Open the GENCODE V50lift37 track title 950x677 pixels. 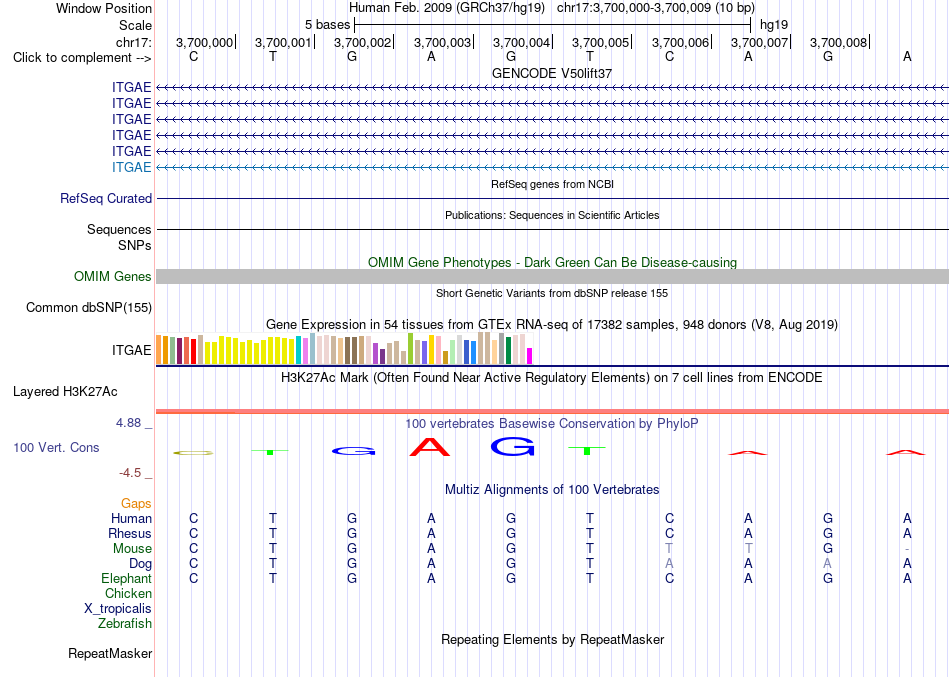coord(552,73)
